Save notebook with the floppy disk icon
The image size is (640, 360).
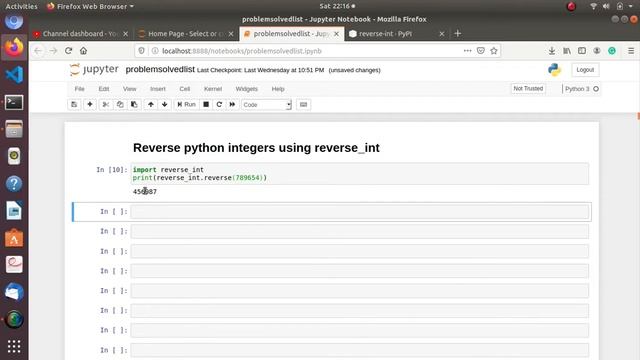click(x=74, y=104)
